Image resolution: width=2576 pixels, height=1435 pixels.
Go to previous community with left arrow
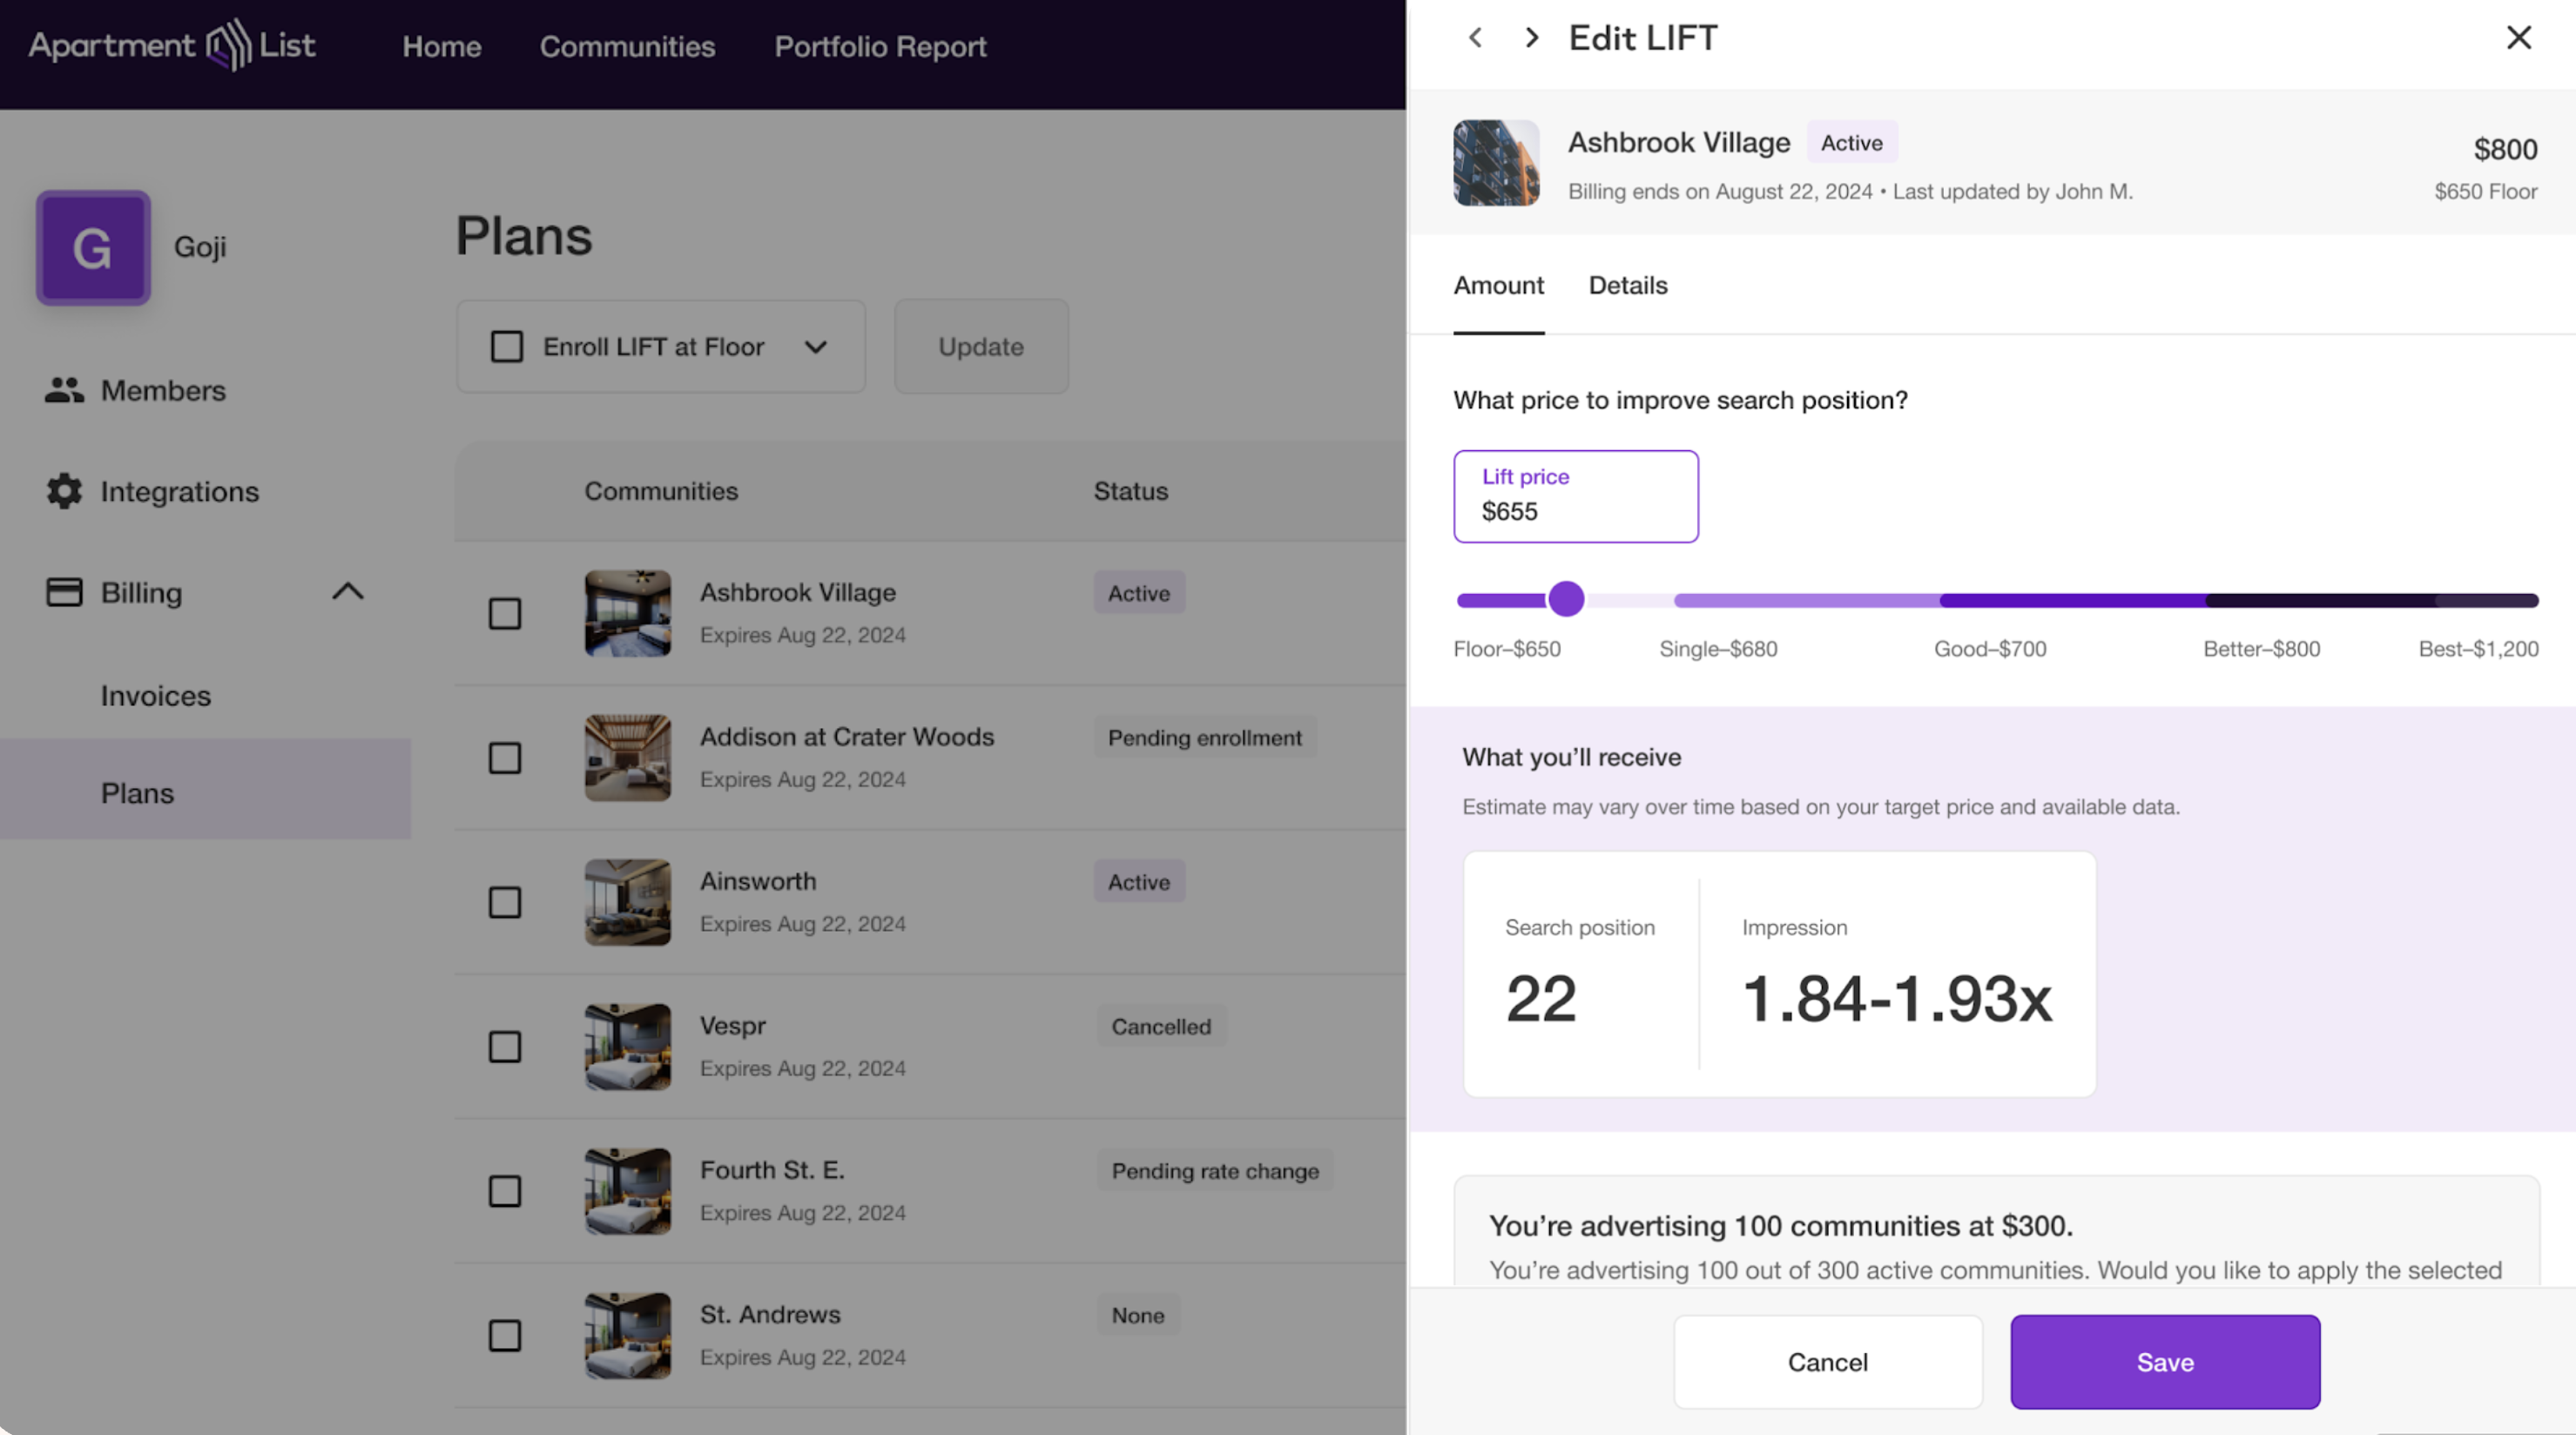click(x=1475, y=38)
